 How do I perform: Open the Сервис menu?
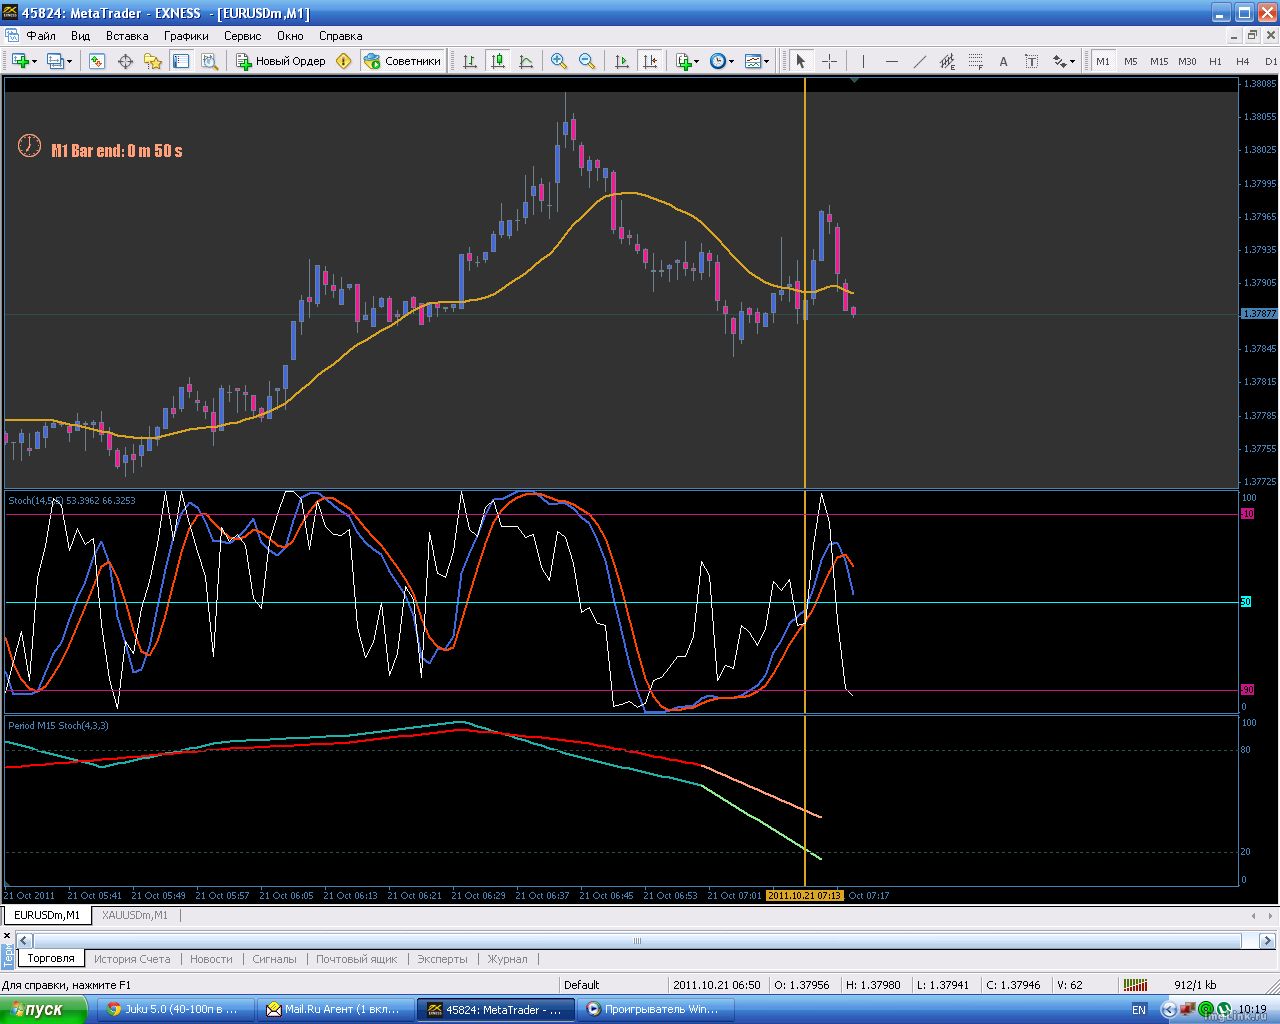[x=242, y=35]
